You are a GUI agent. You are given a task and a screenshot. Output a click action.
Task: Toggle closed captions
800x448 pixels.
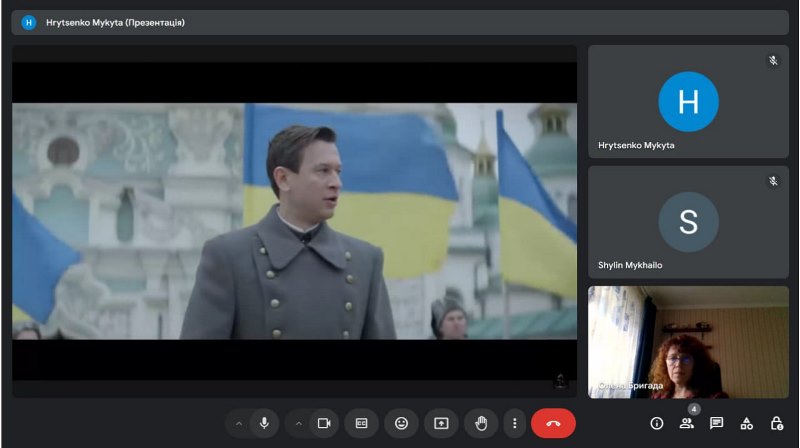[x=361, y=424]
